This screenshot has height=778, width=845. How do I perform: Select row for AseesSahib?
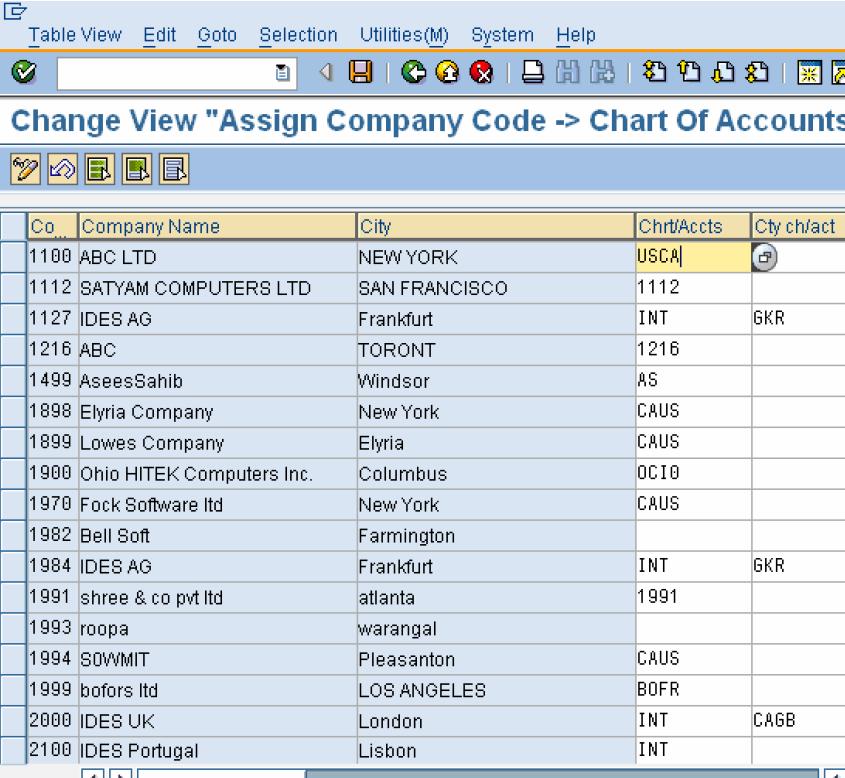pyautogui.click(x=13, y=380)
